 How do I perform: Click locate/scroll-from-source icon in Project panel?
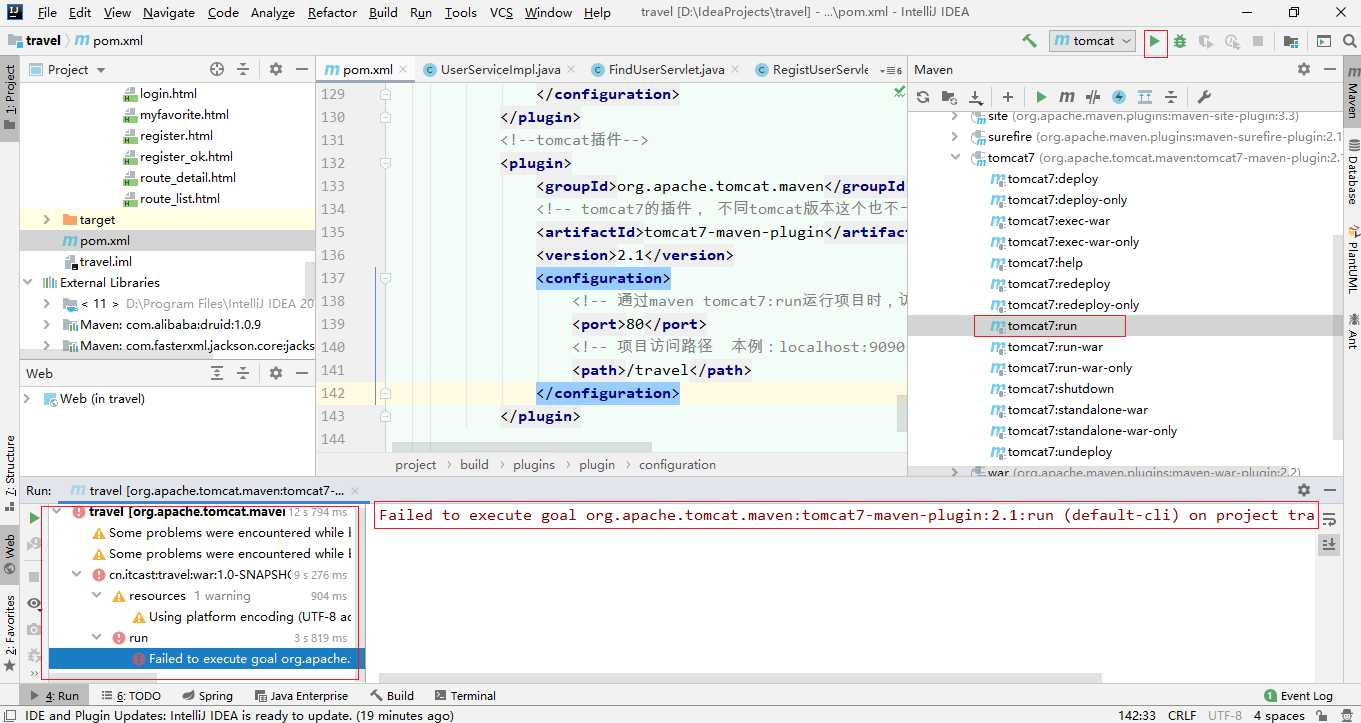pyautogui.click(x=217, y=69)
